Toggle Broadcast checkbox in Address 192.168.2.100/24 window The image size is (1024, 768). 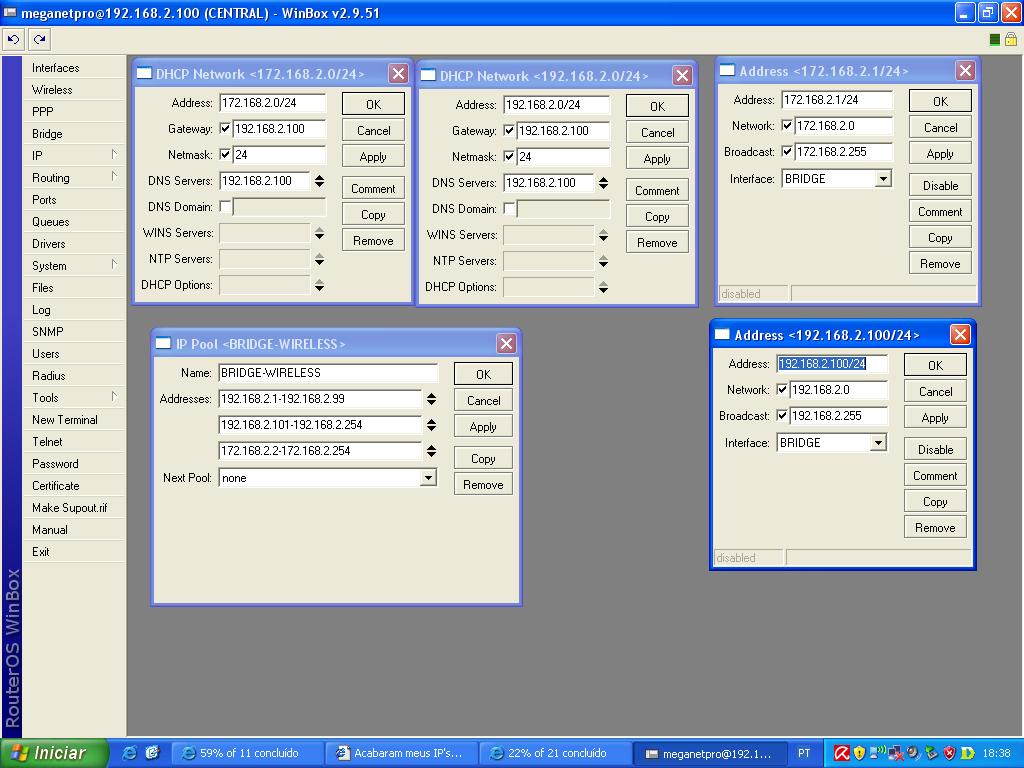click(782, 416)
